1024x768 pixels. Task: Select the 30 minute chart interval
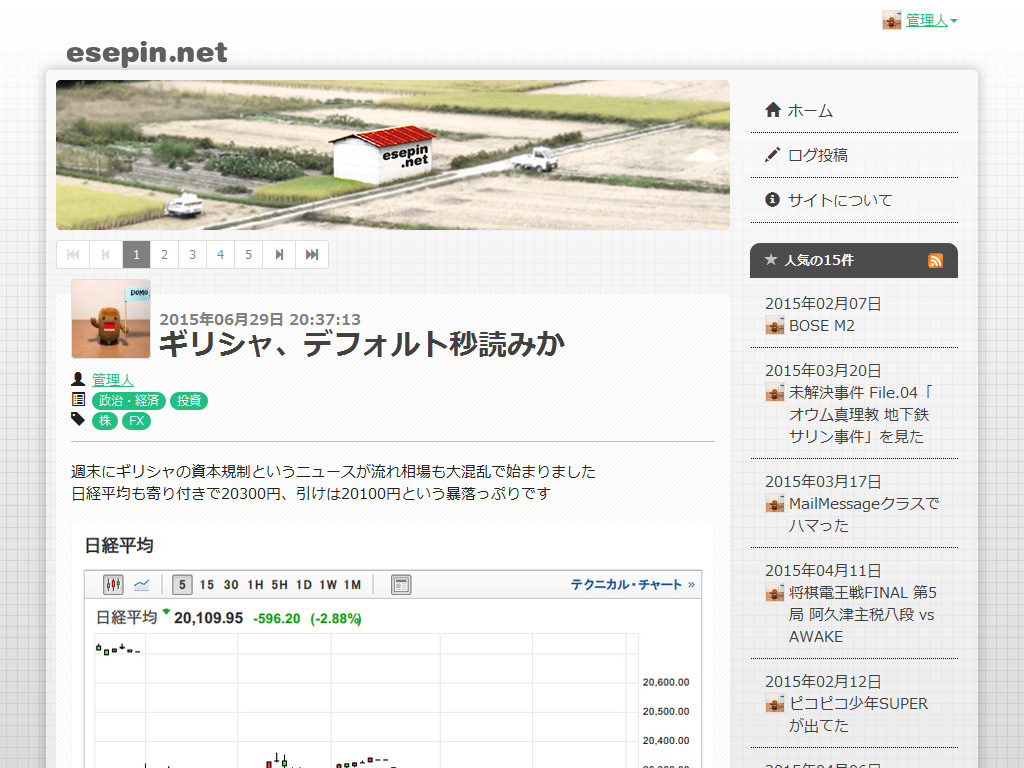click(231, 584)
